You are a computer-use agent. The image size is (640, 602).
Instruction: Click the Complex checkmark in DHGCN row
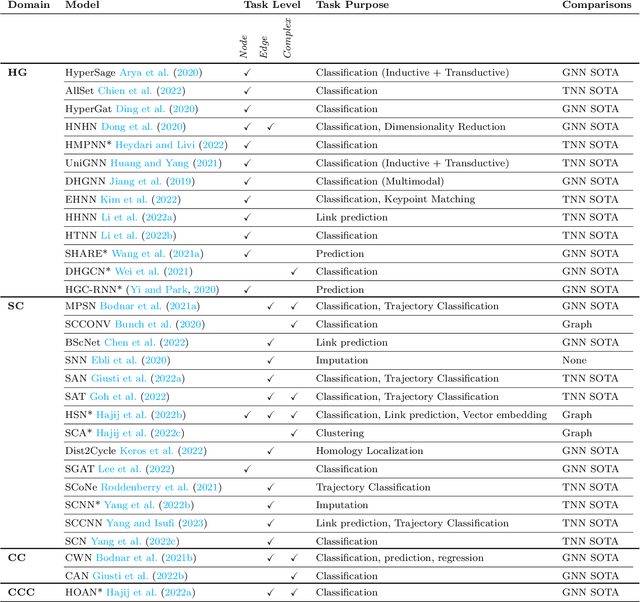[294, 271]
